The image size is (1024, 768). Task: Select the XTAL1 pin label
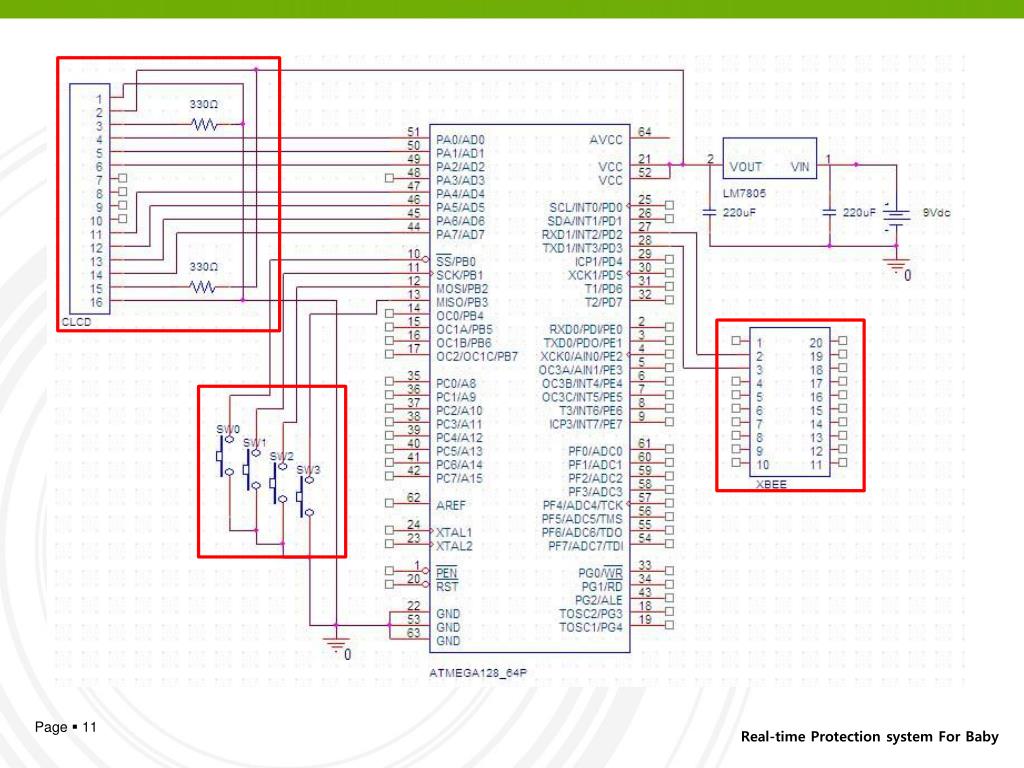point(454,532)
